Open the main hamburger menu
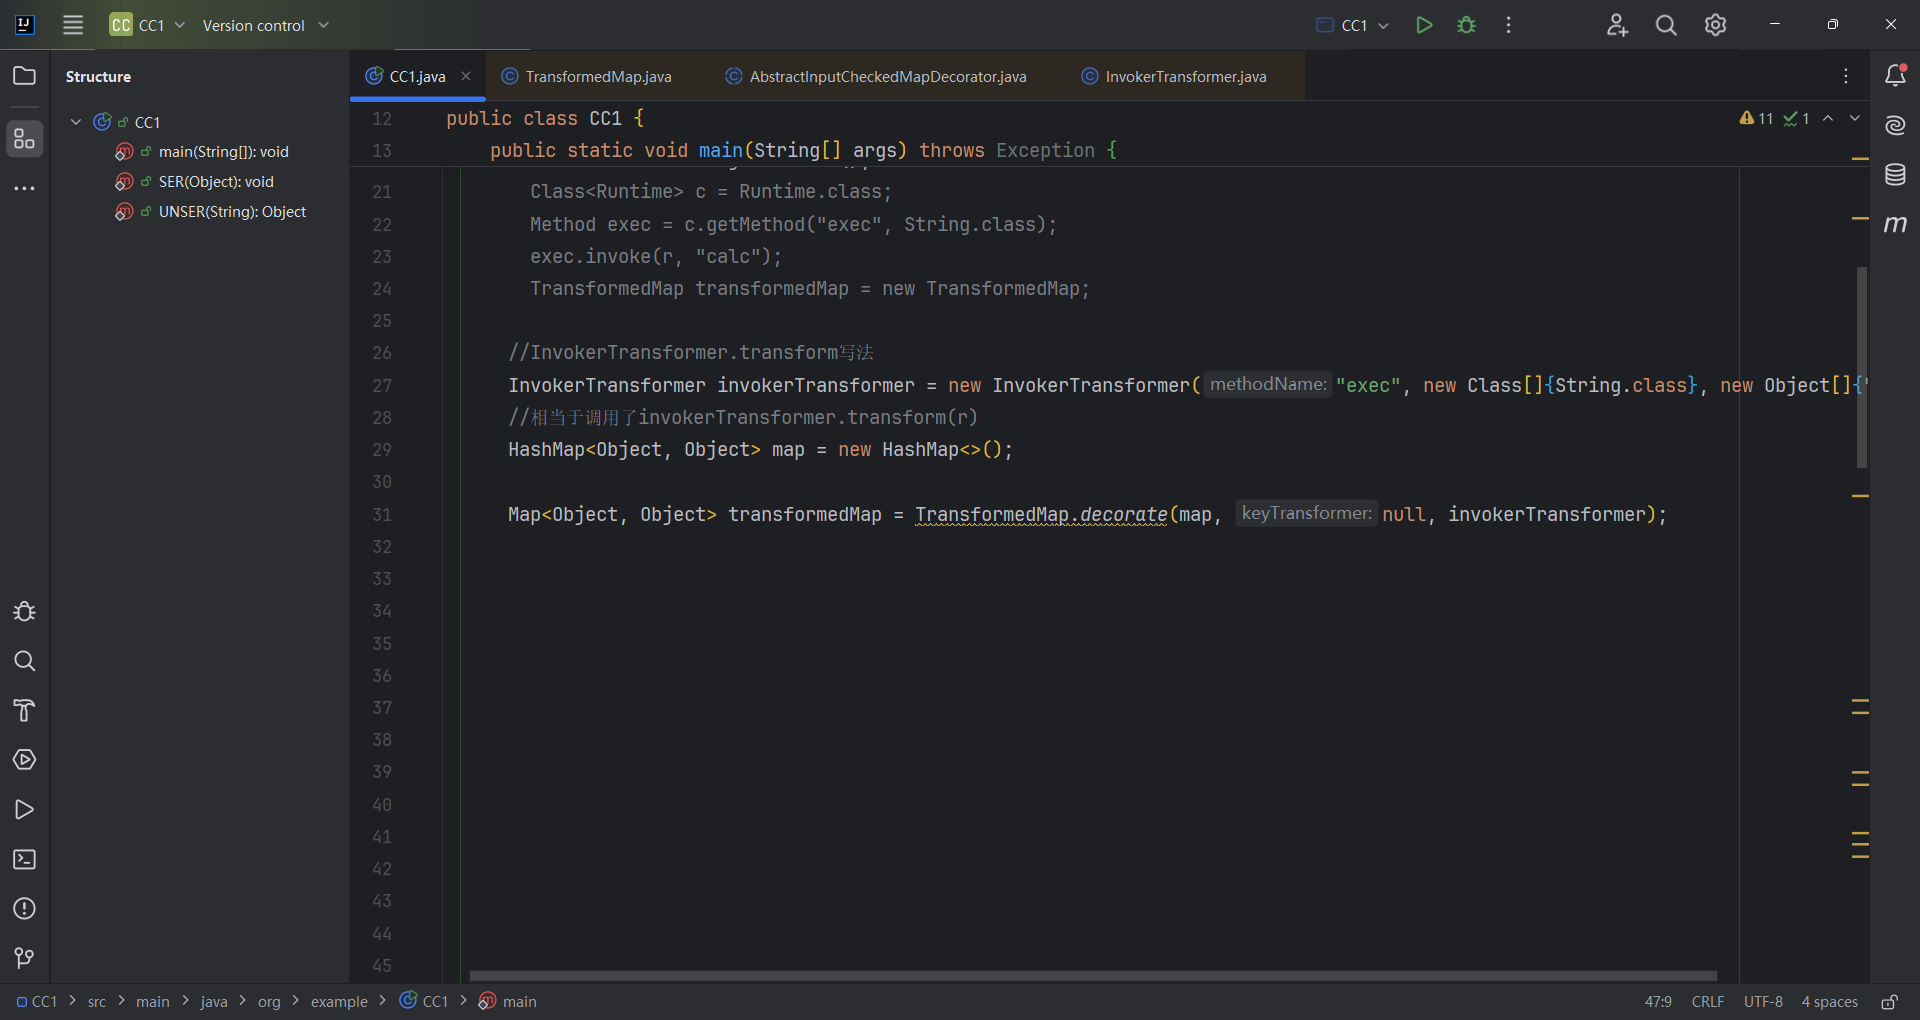This screenshot has height=1020, width=1920. (x=73, y=25)
